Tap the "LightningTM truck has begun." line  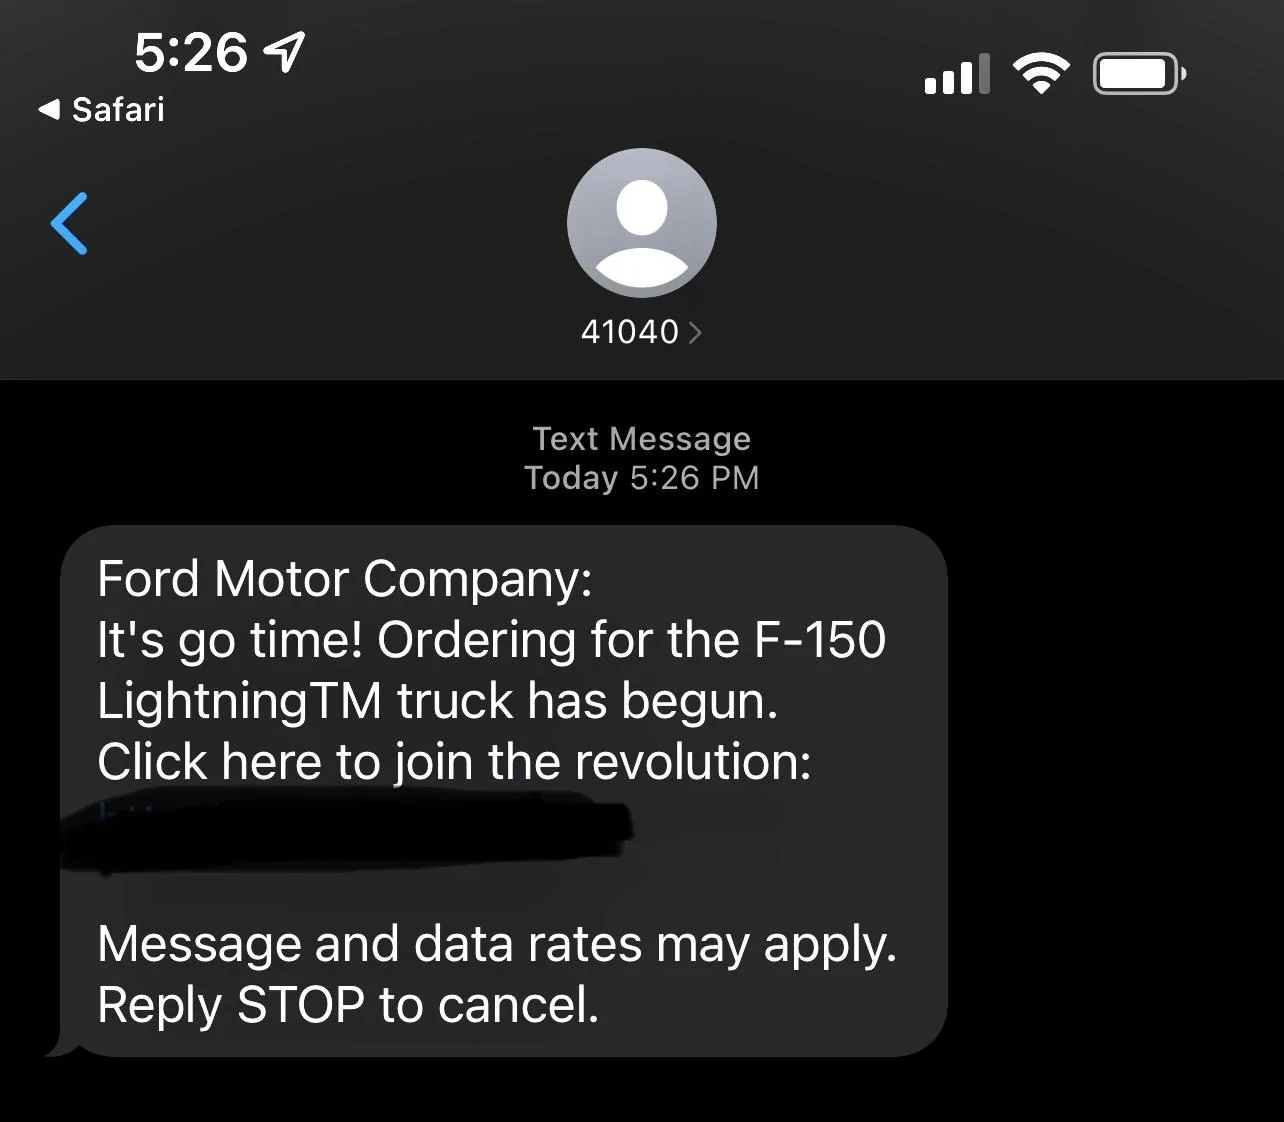click(437, 701)
